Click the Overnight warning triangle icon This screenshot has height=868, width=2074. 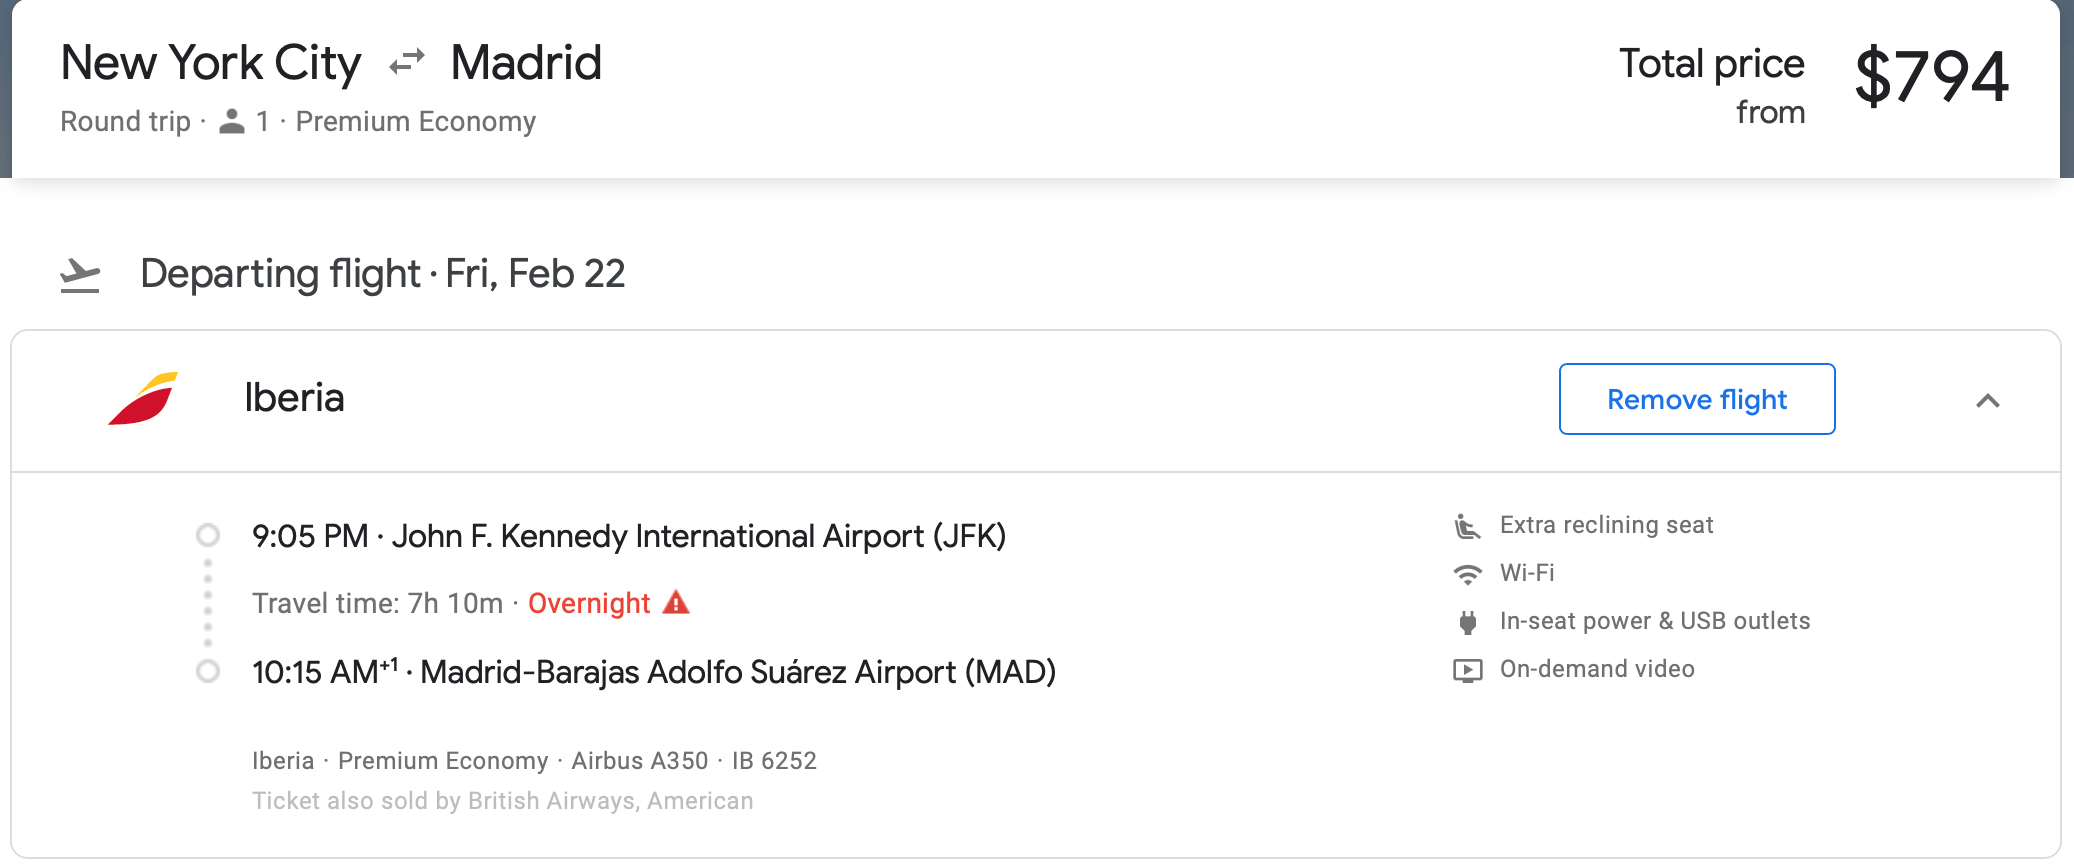676,603
